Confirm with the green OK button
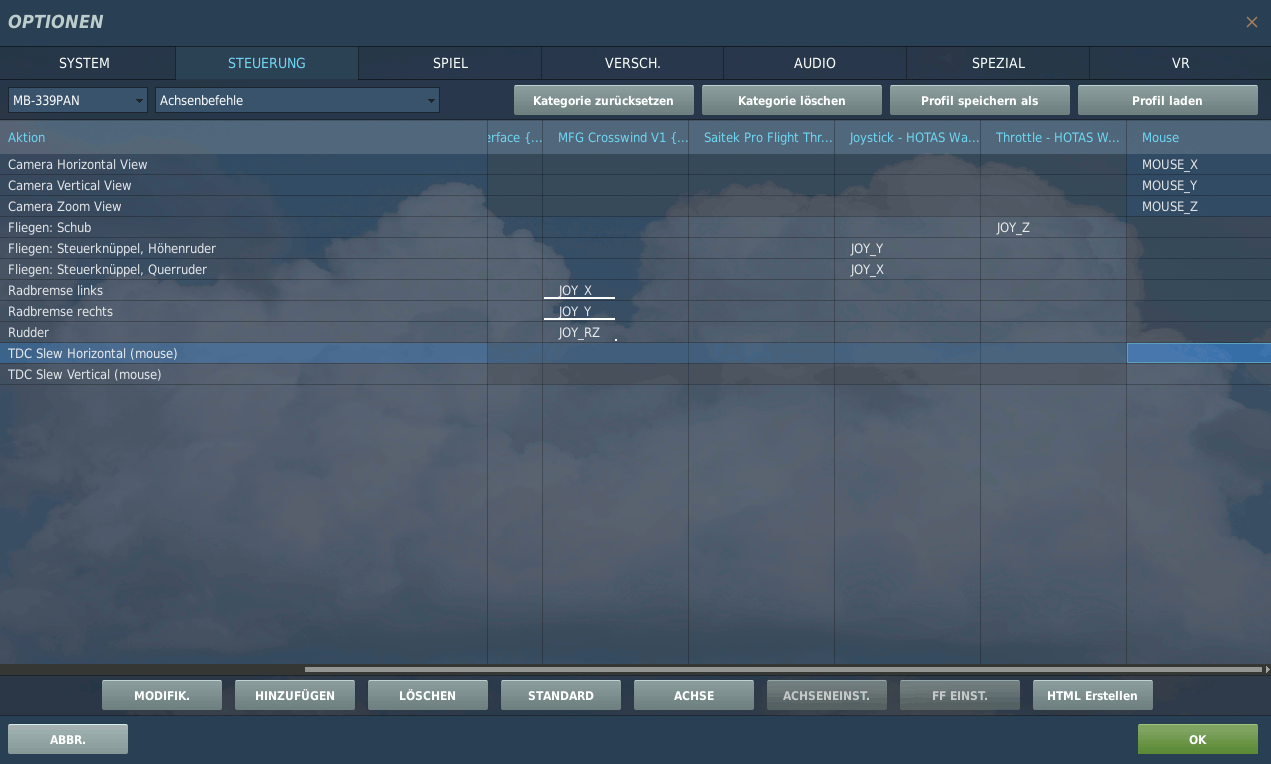The image size is (1271, 764). (x=1197, y=739)
